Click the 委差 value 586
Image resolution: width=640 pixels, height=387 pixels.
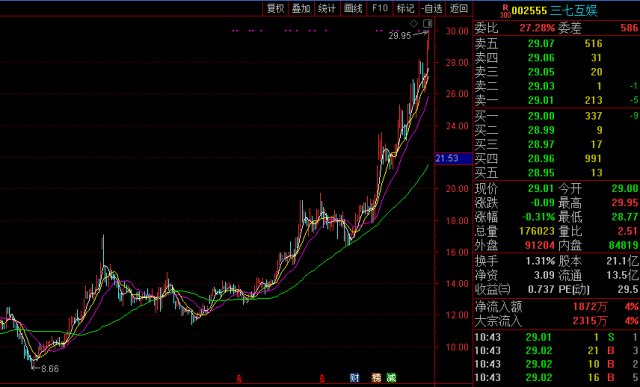(x=629, y=28)
